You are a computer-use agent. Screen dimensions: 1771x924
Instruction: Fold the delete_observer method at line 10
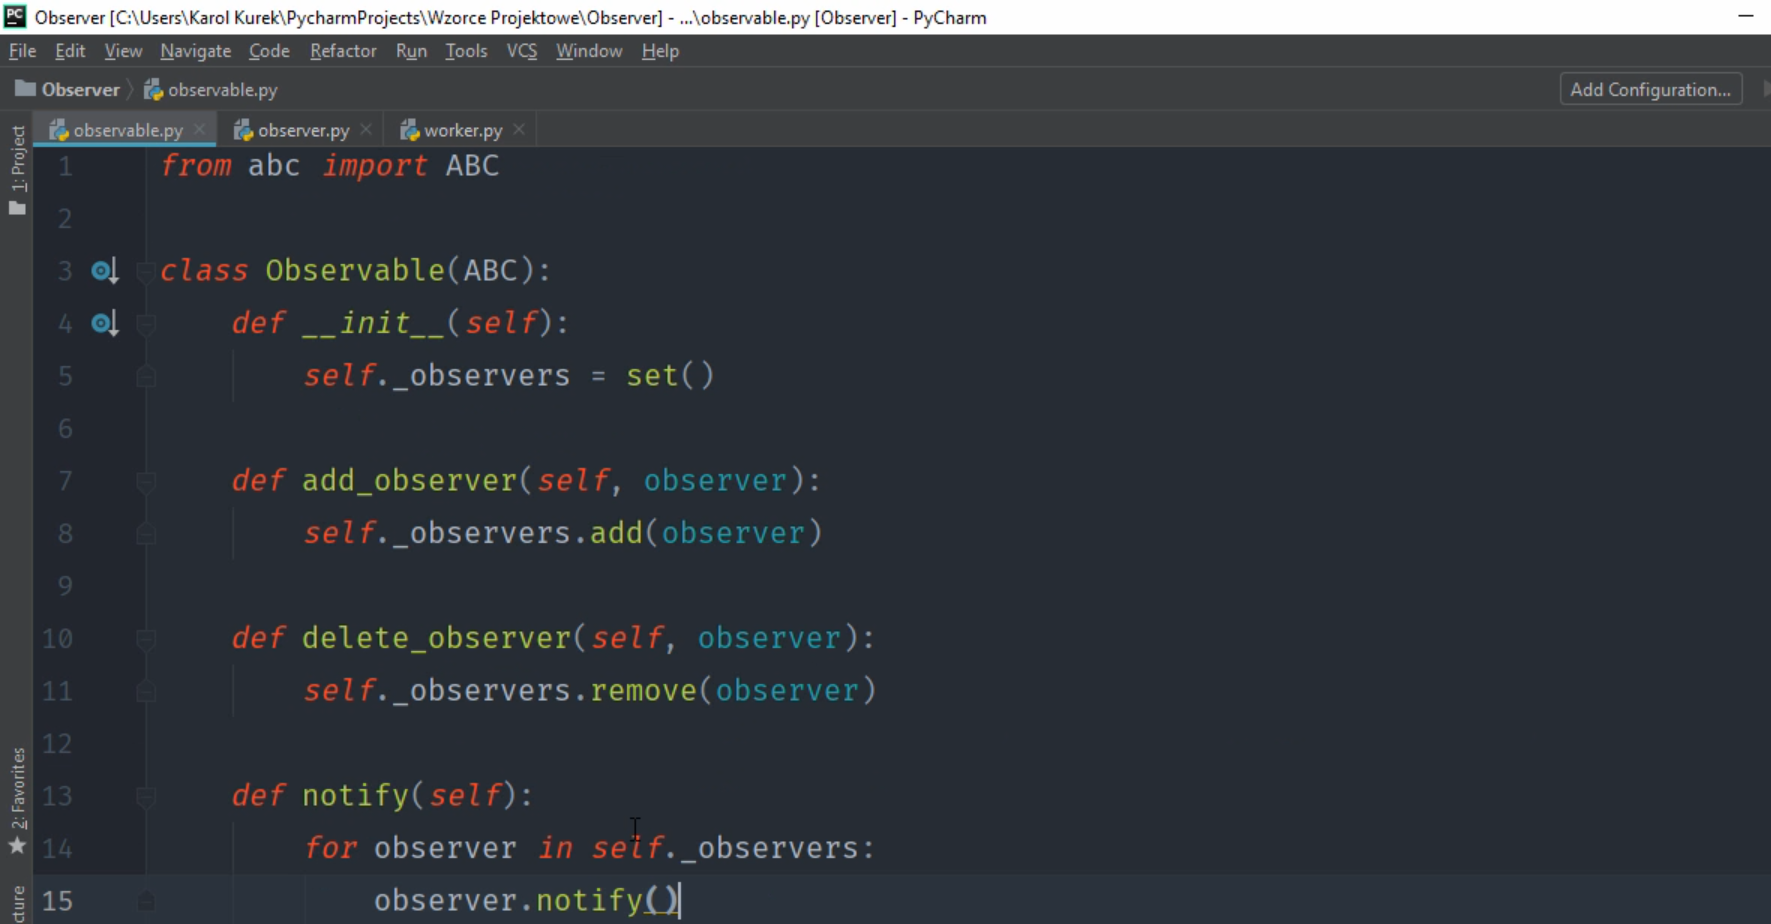pyautogui.click(x=146, y=639)
